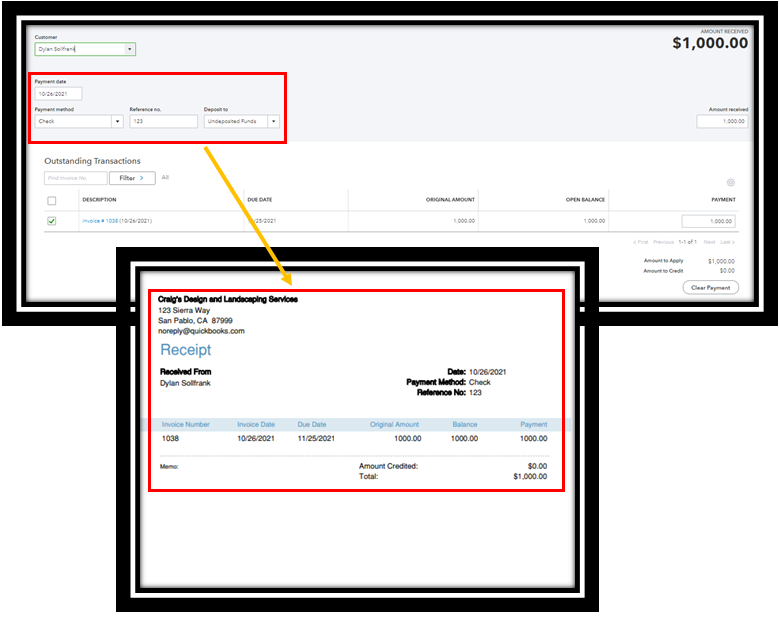
Task: Click the DESCRIPTION column header
Action: point(99,200)
